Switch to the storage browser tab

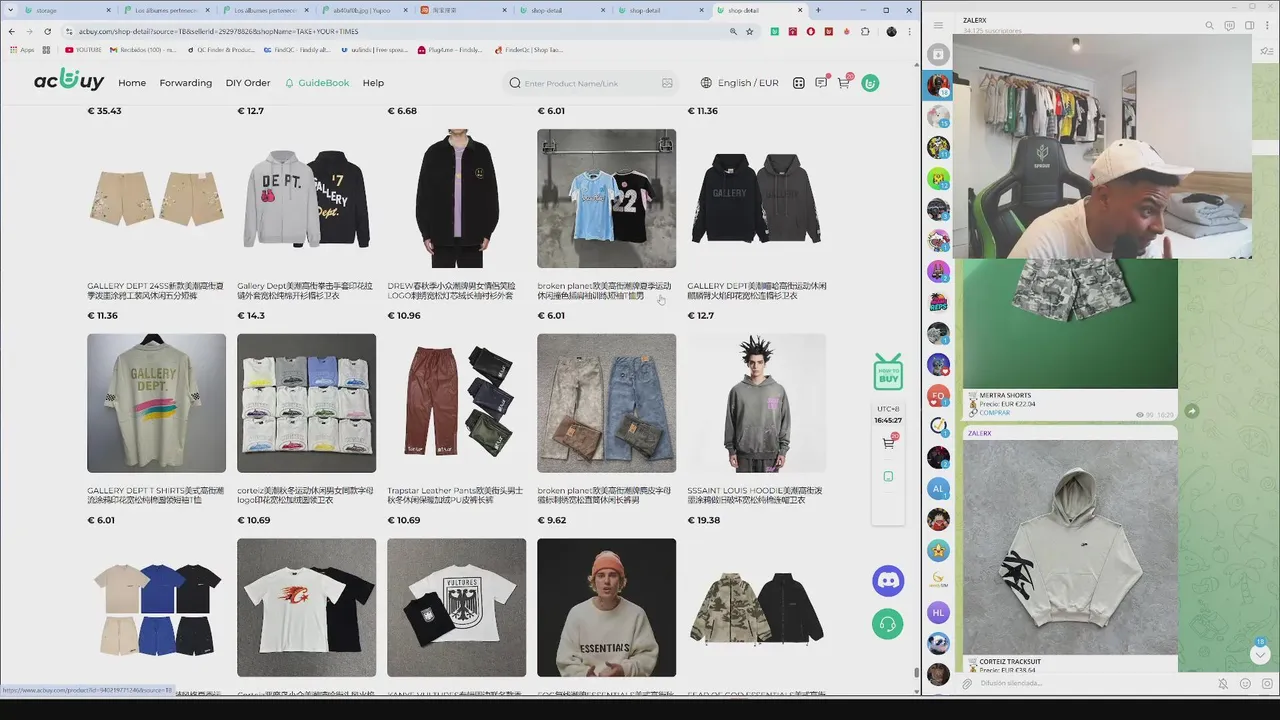tap(65, 10)
